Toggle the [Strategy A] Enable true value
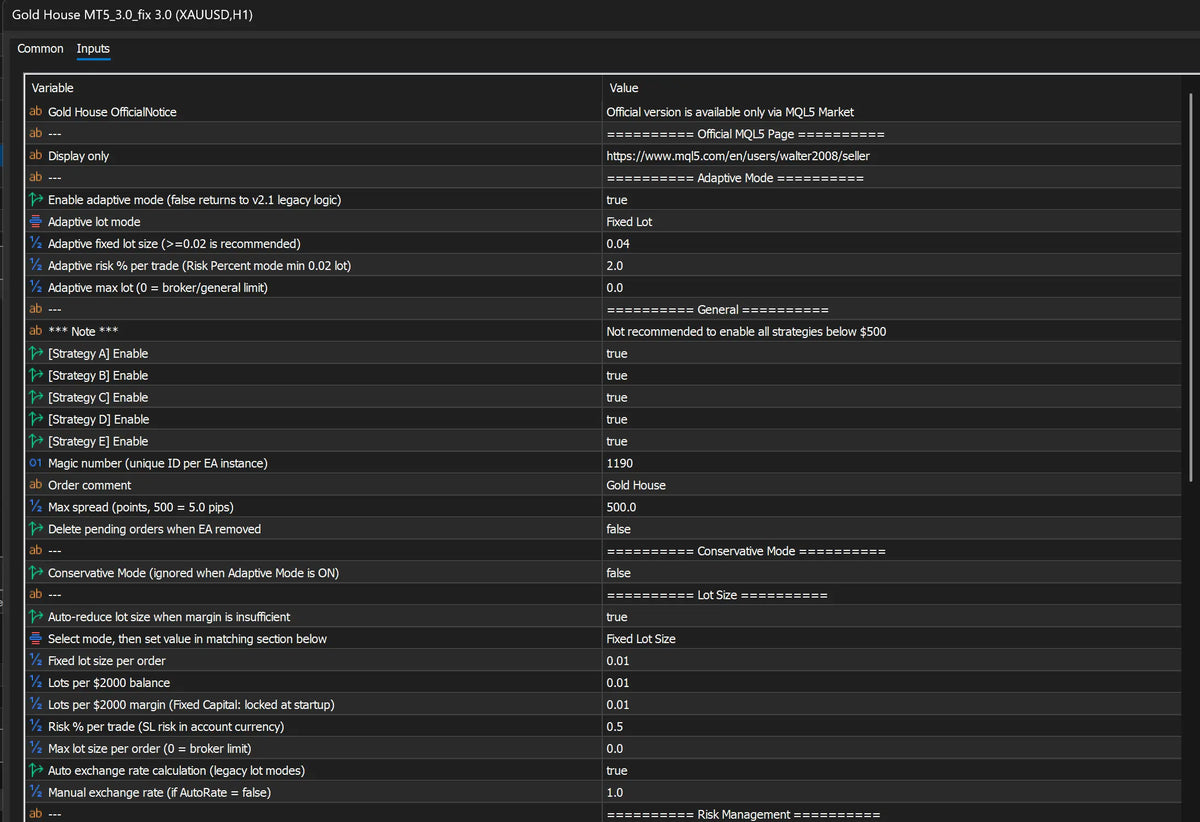Viewport: 1200px width, 822px height. [x=617, y=354]
